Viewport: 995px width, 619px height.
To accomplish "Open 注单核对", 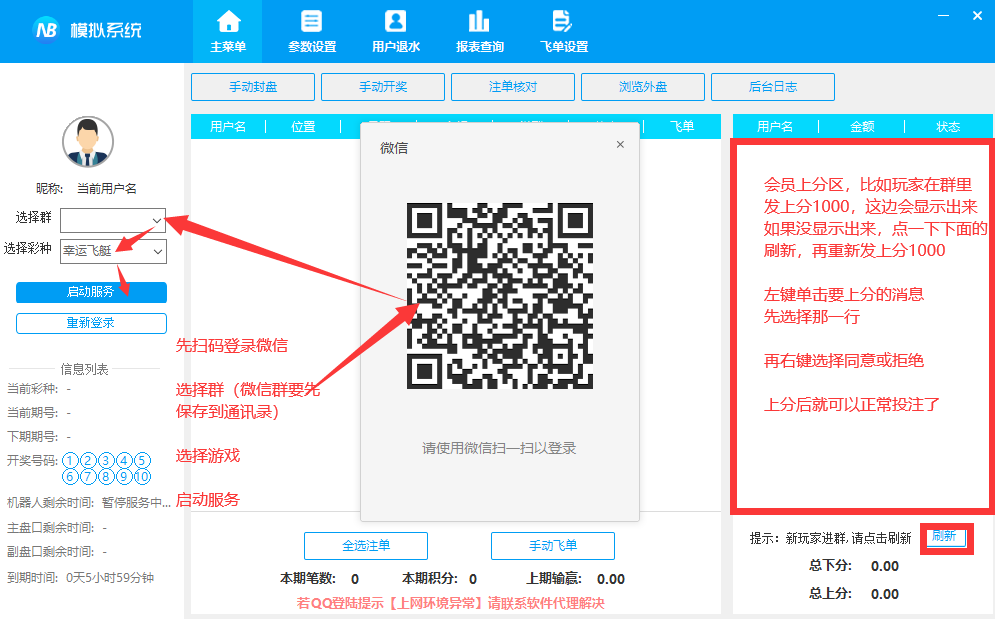I will click(513, 87).
